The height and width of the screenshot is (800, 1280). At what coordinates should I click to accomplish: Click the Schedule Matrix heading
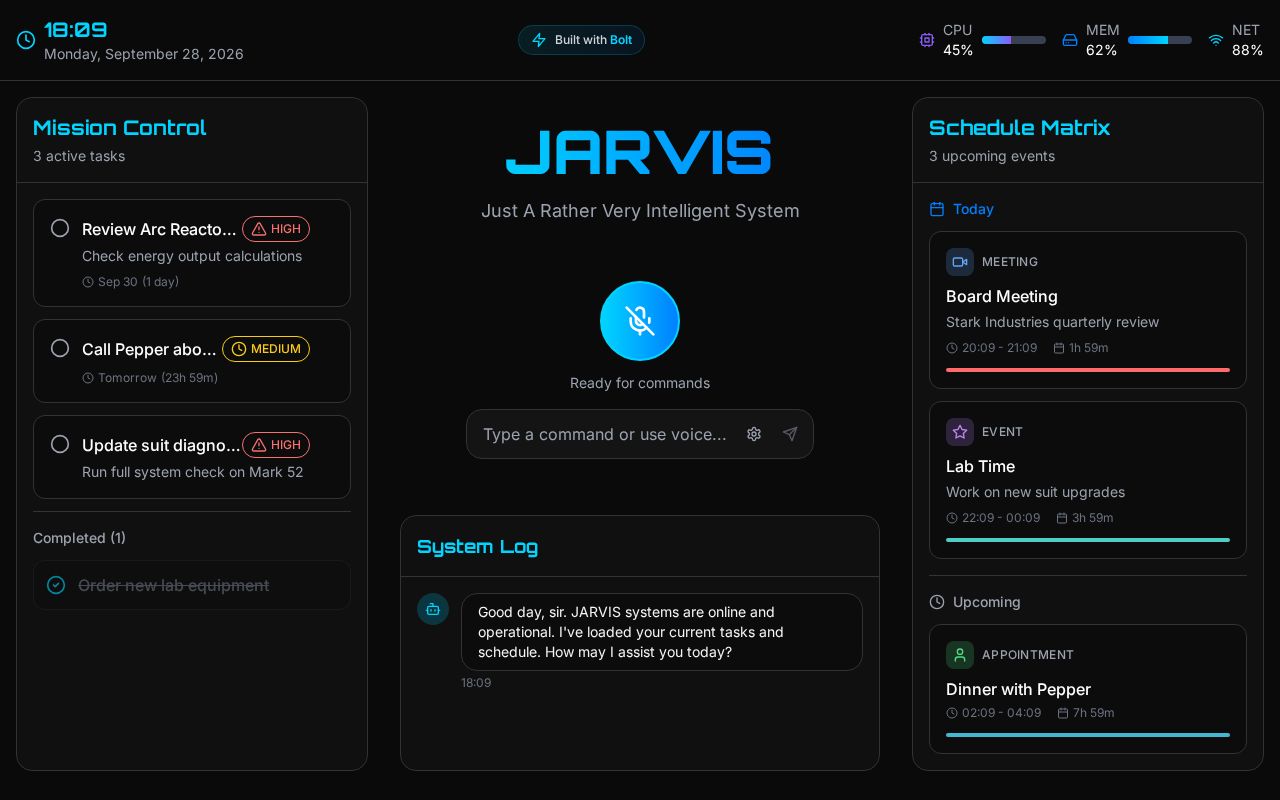point(1019,127)
